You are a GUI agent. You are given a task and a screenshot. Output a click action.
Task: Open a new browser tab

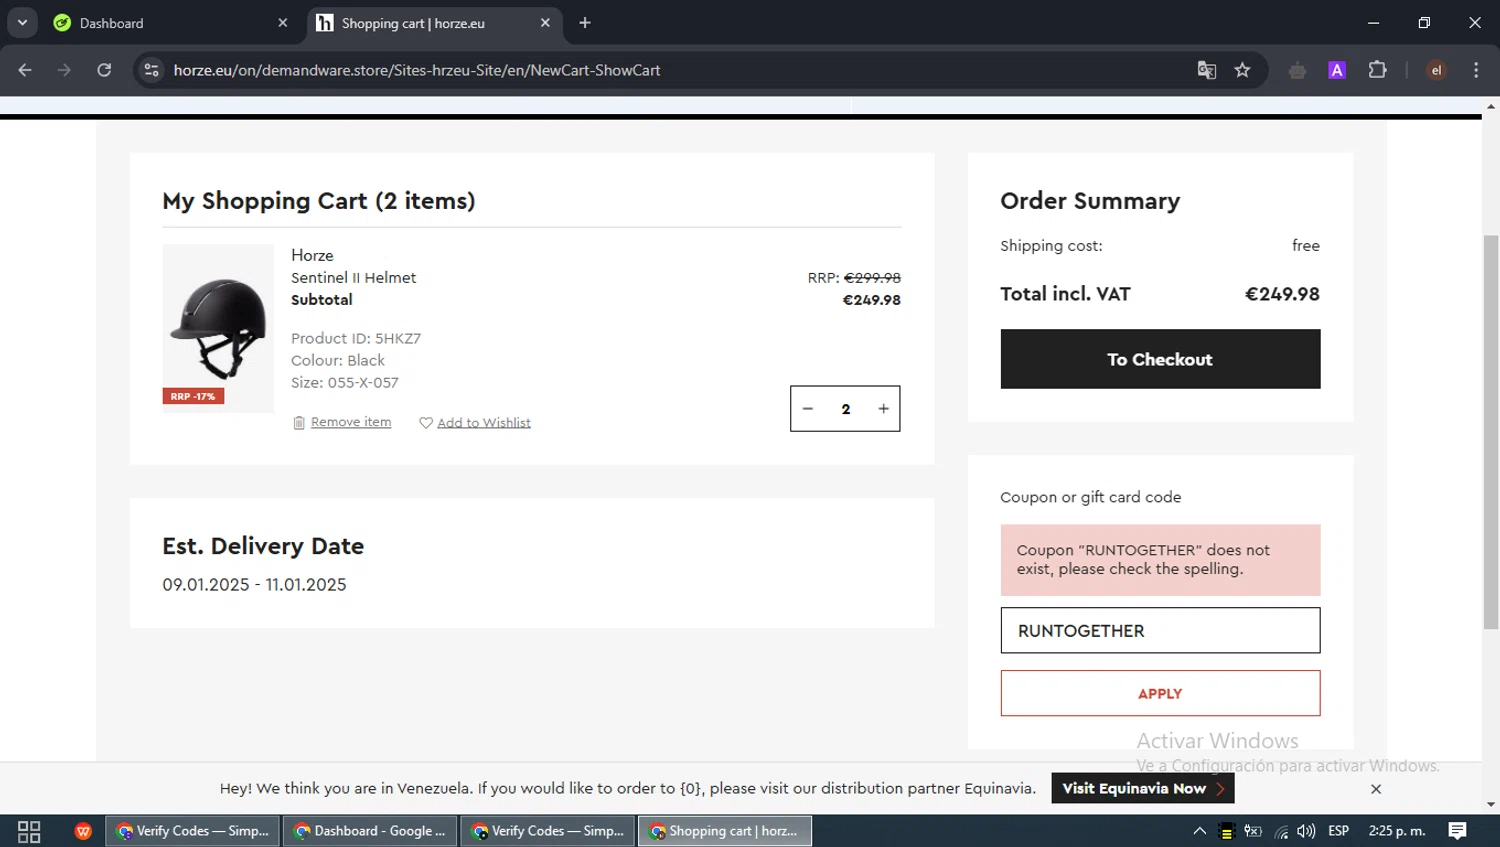coord(585,23)
